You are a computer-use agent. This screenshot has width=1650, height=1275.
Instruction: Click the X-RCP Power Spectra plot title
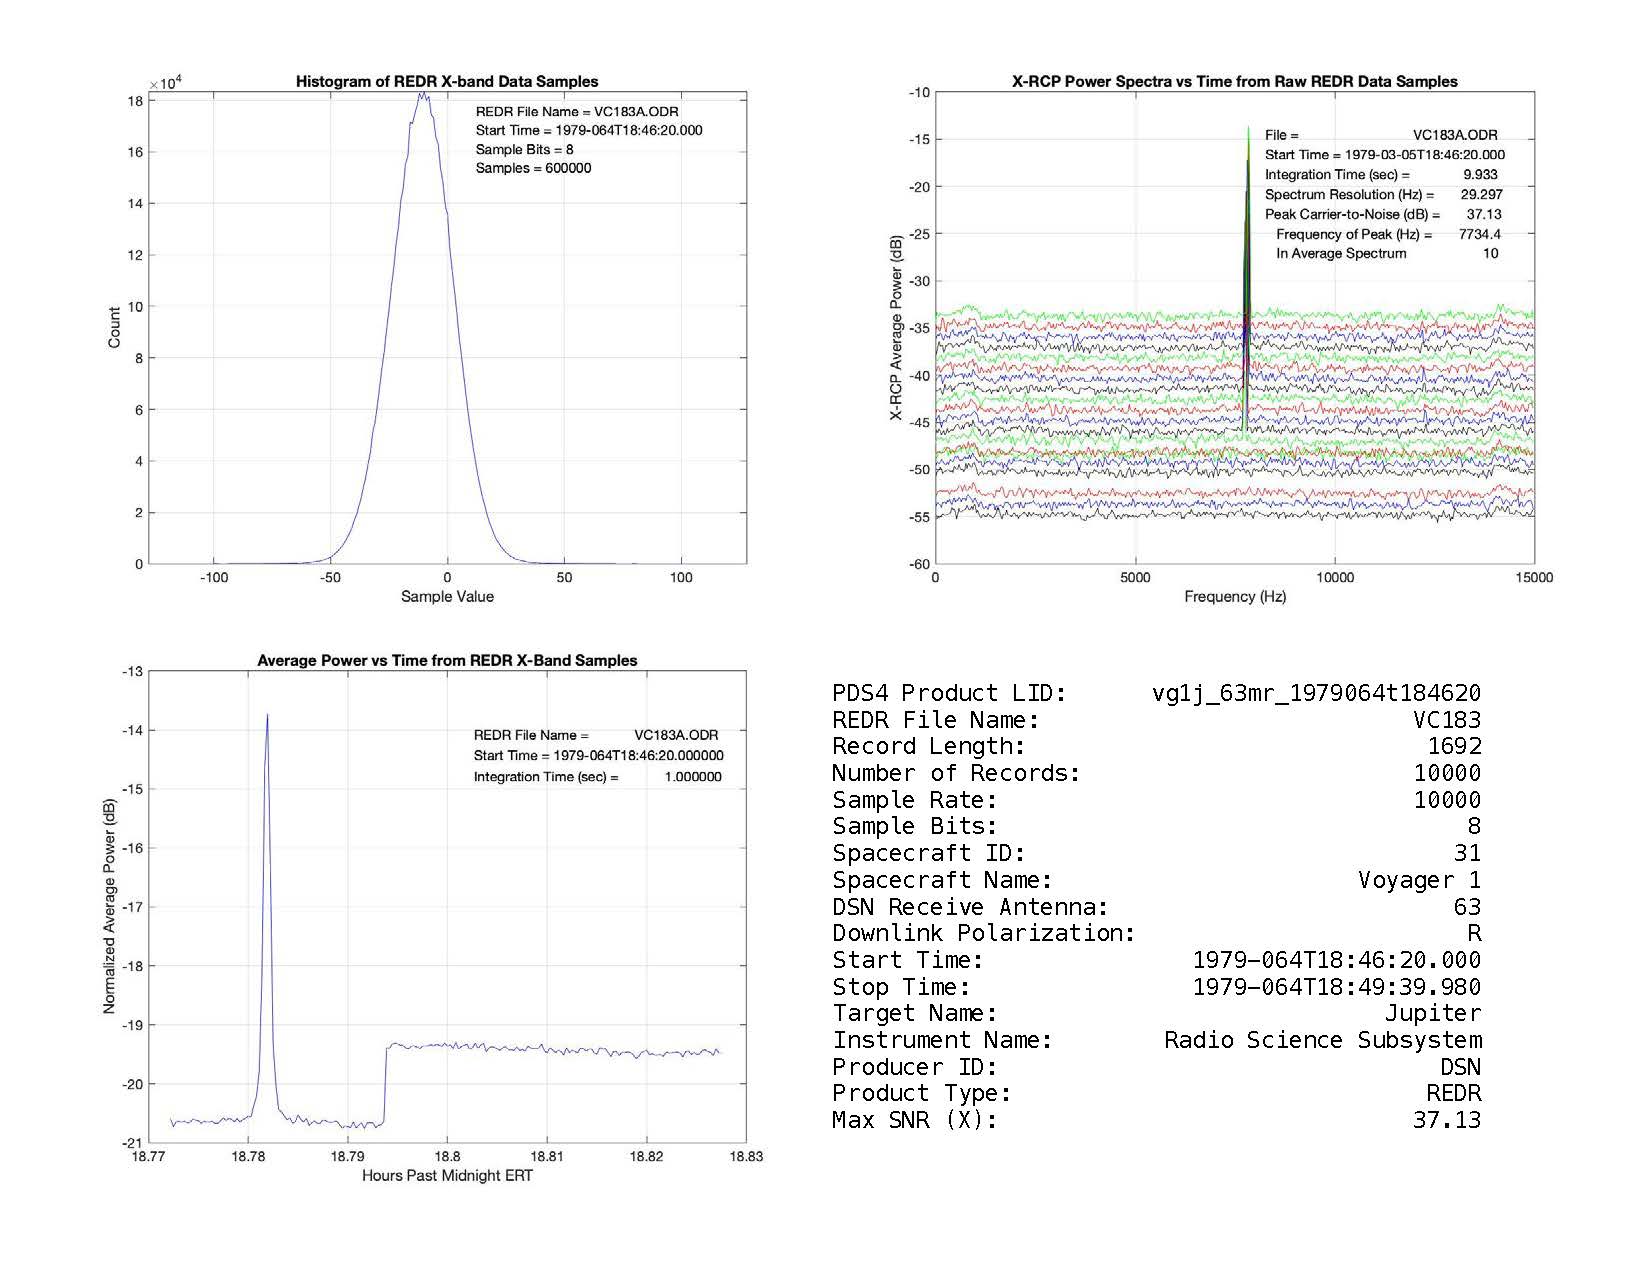tap(1234, 82)
